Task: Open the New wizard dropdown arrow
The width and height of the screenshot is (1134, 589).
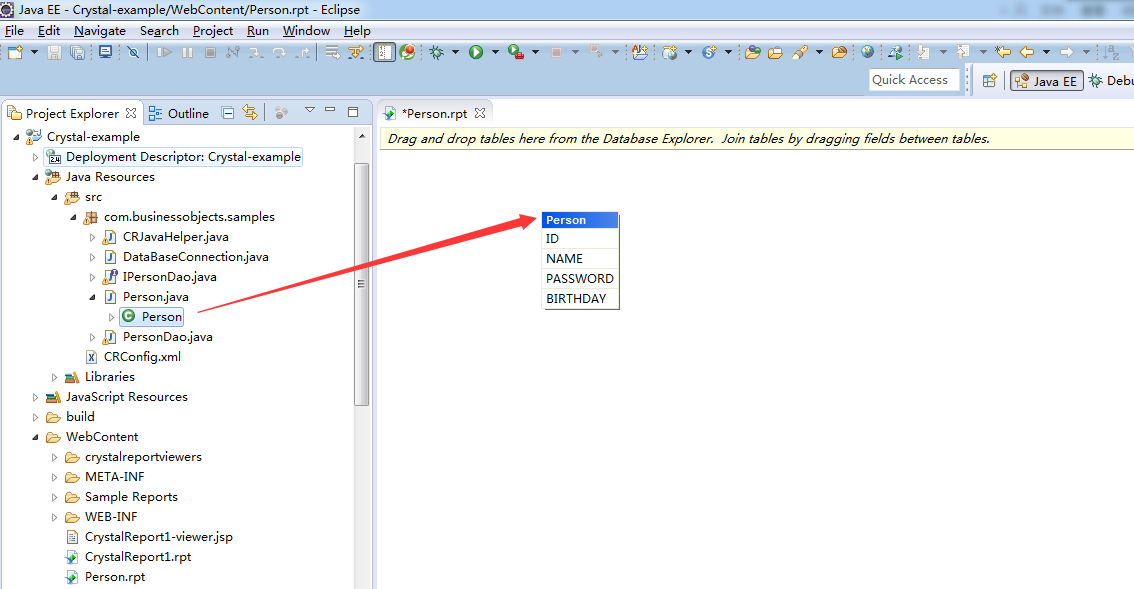Action: click(33, 52)
